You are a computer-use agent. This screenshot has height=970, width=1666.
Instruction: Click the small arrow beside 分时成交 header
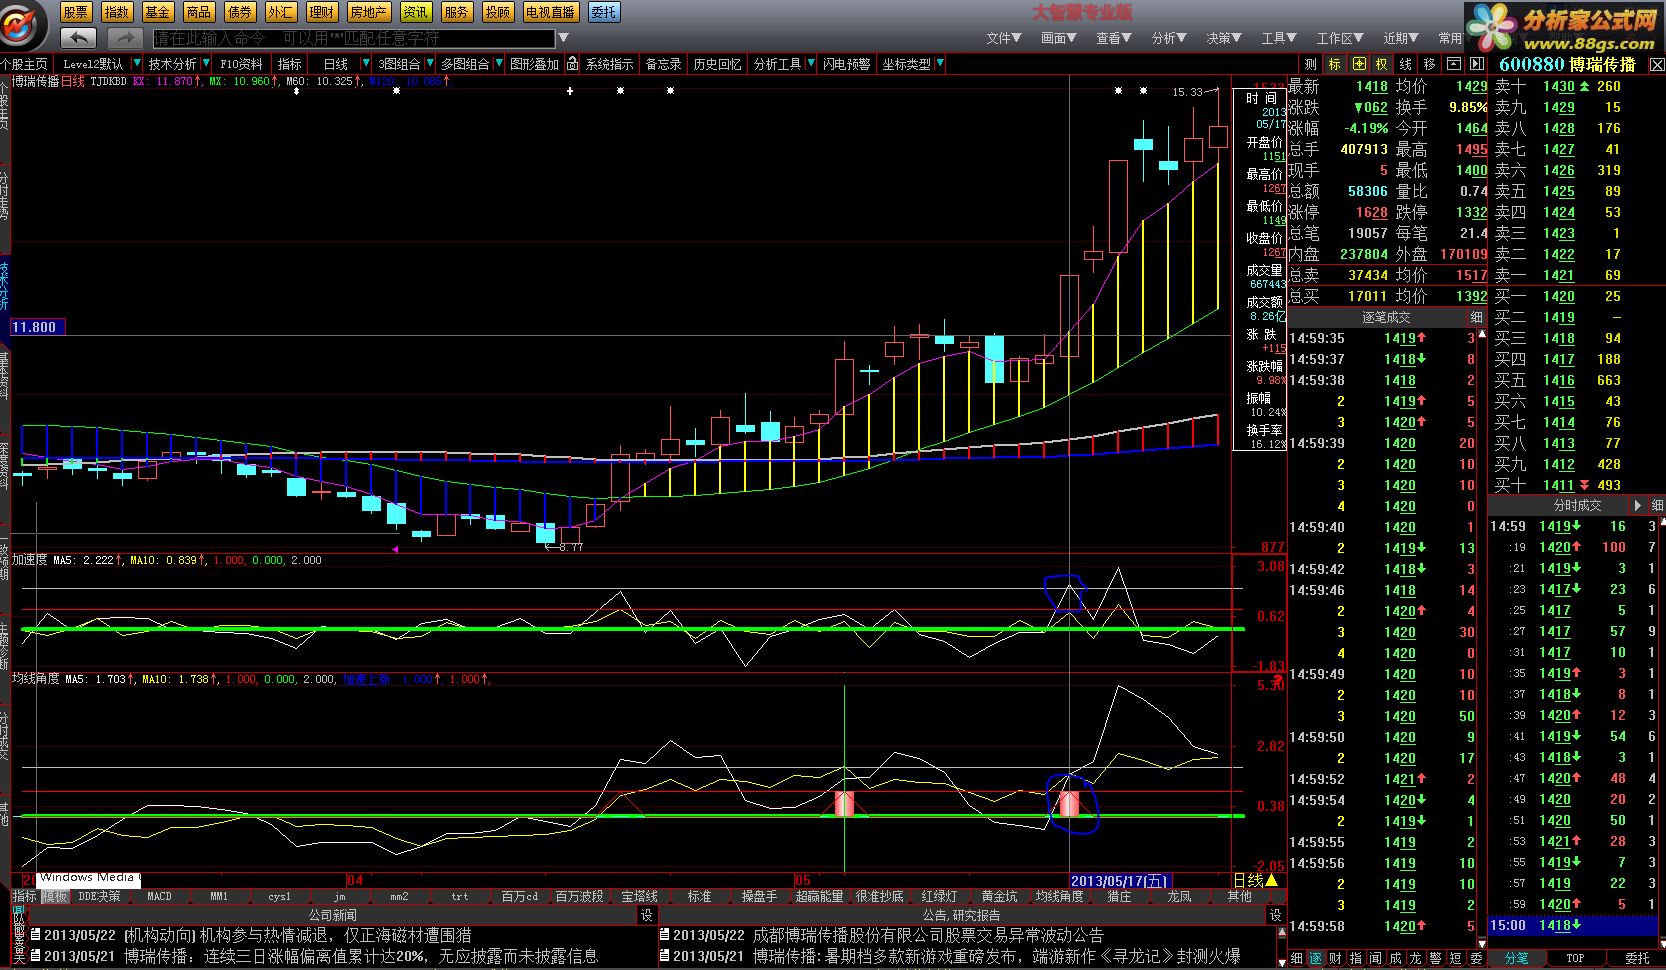(1637, 505)
